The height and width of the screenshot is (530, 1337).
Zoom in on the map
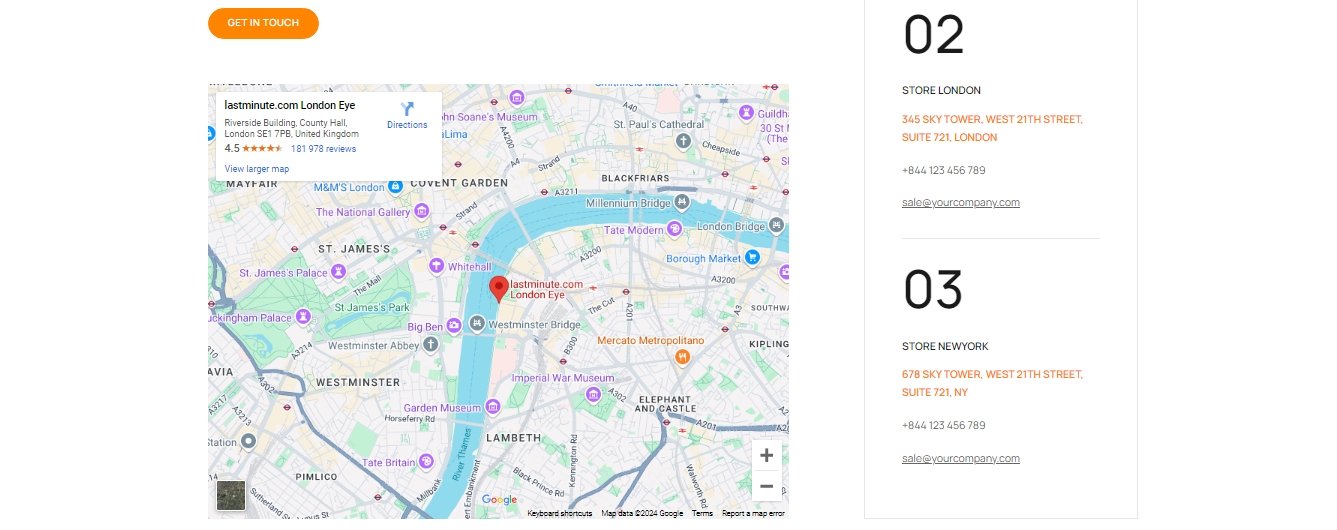coord(766,456)
